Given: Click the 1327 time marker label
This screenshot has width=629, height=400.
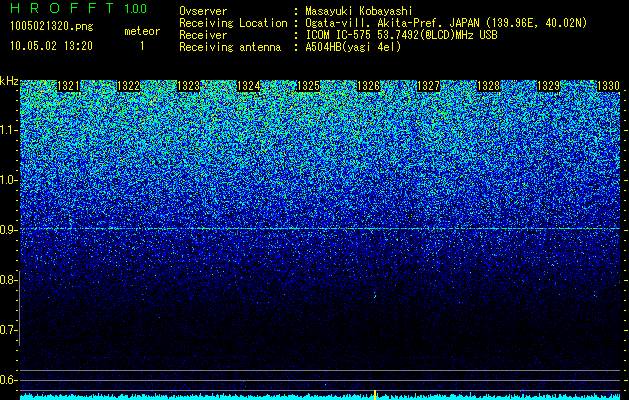Looking at the screenshot, I should (428, 86).
